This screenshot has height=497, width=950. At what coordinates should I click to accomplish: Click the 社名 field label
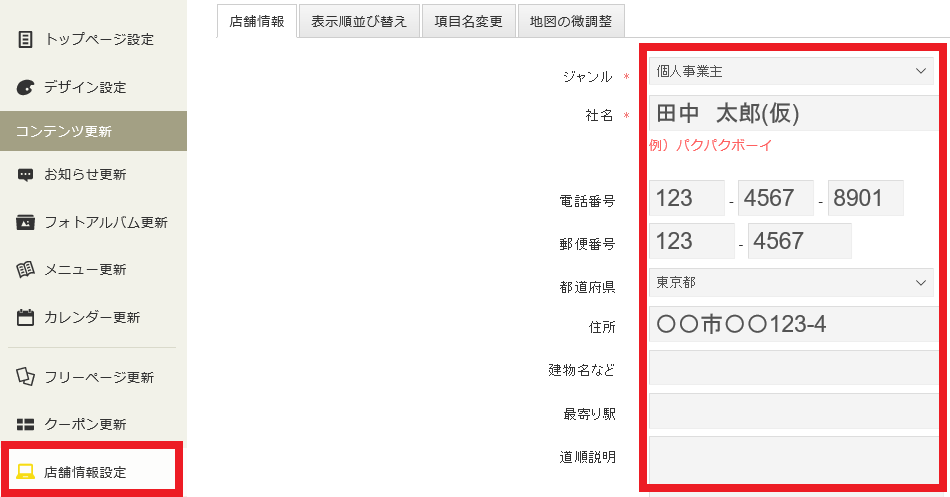(x=600, y=115)
